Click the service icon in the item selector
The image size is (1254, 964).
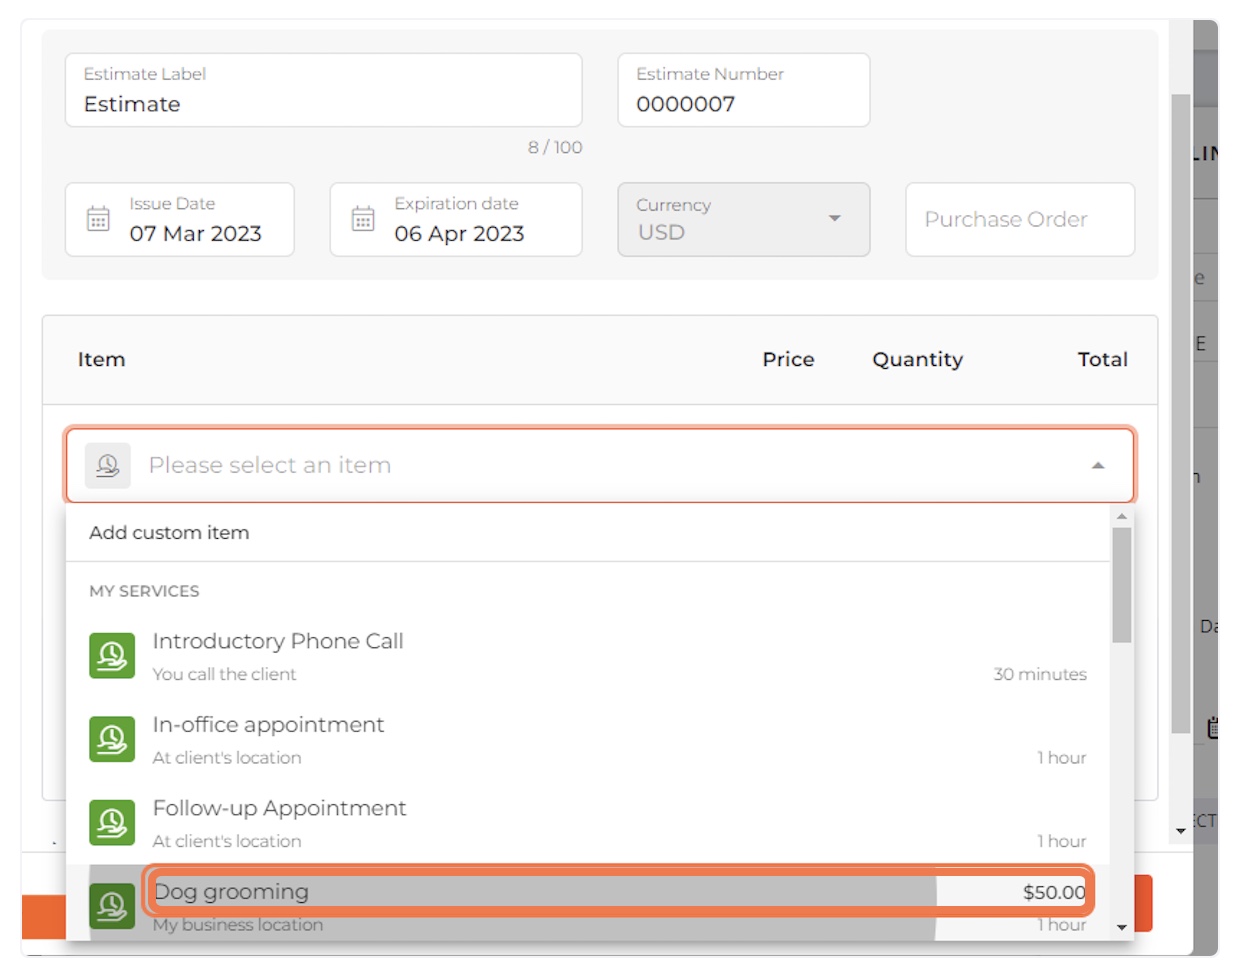108,466
